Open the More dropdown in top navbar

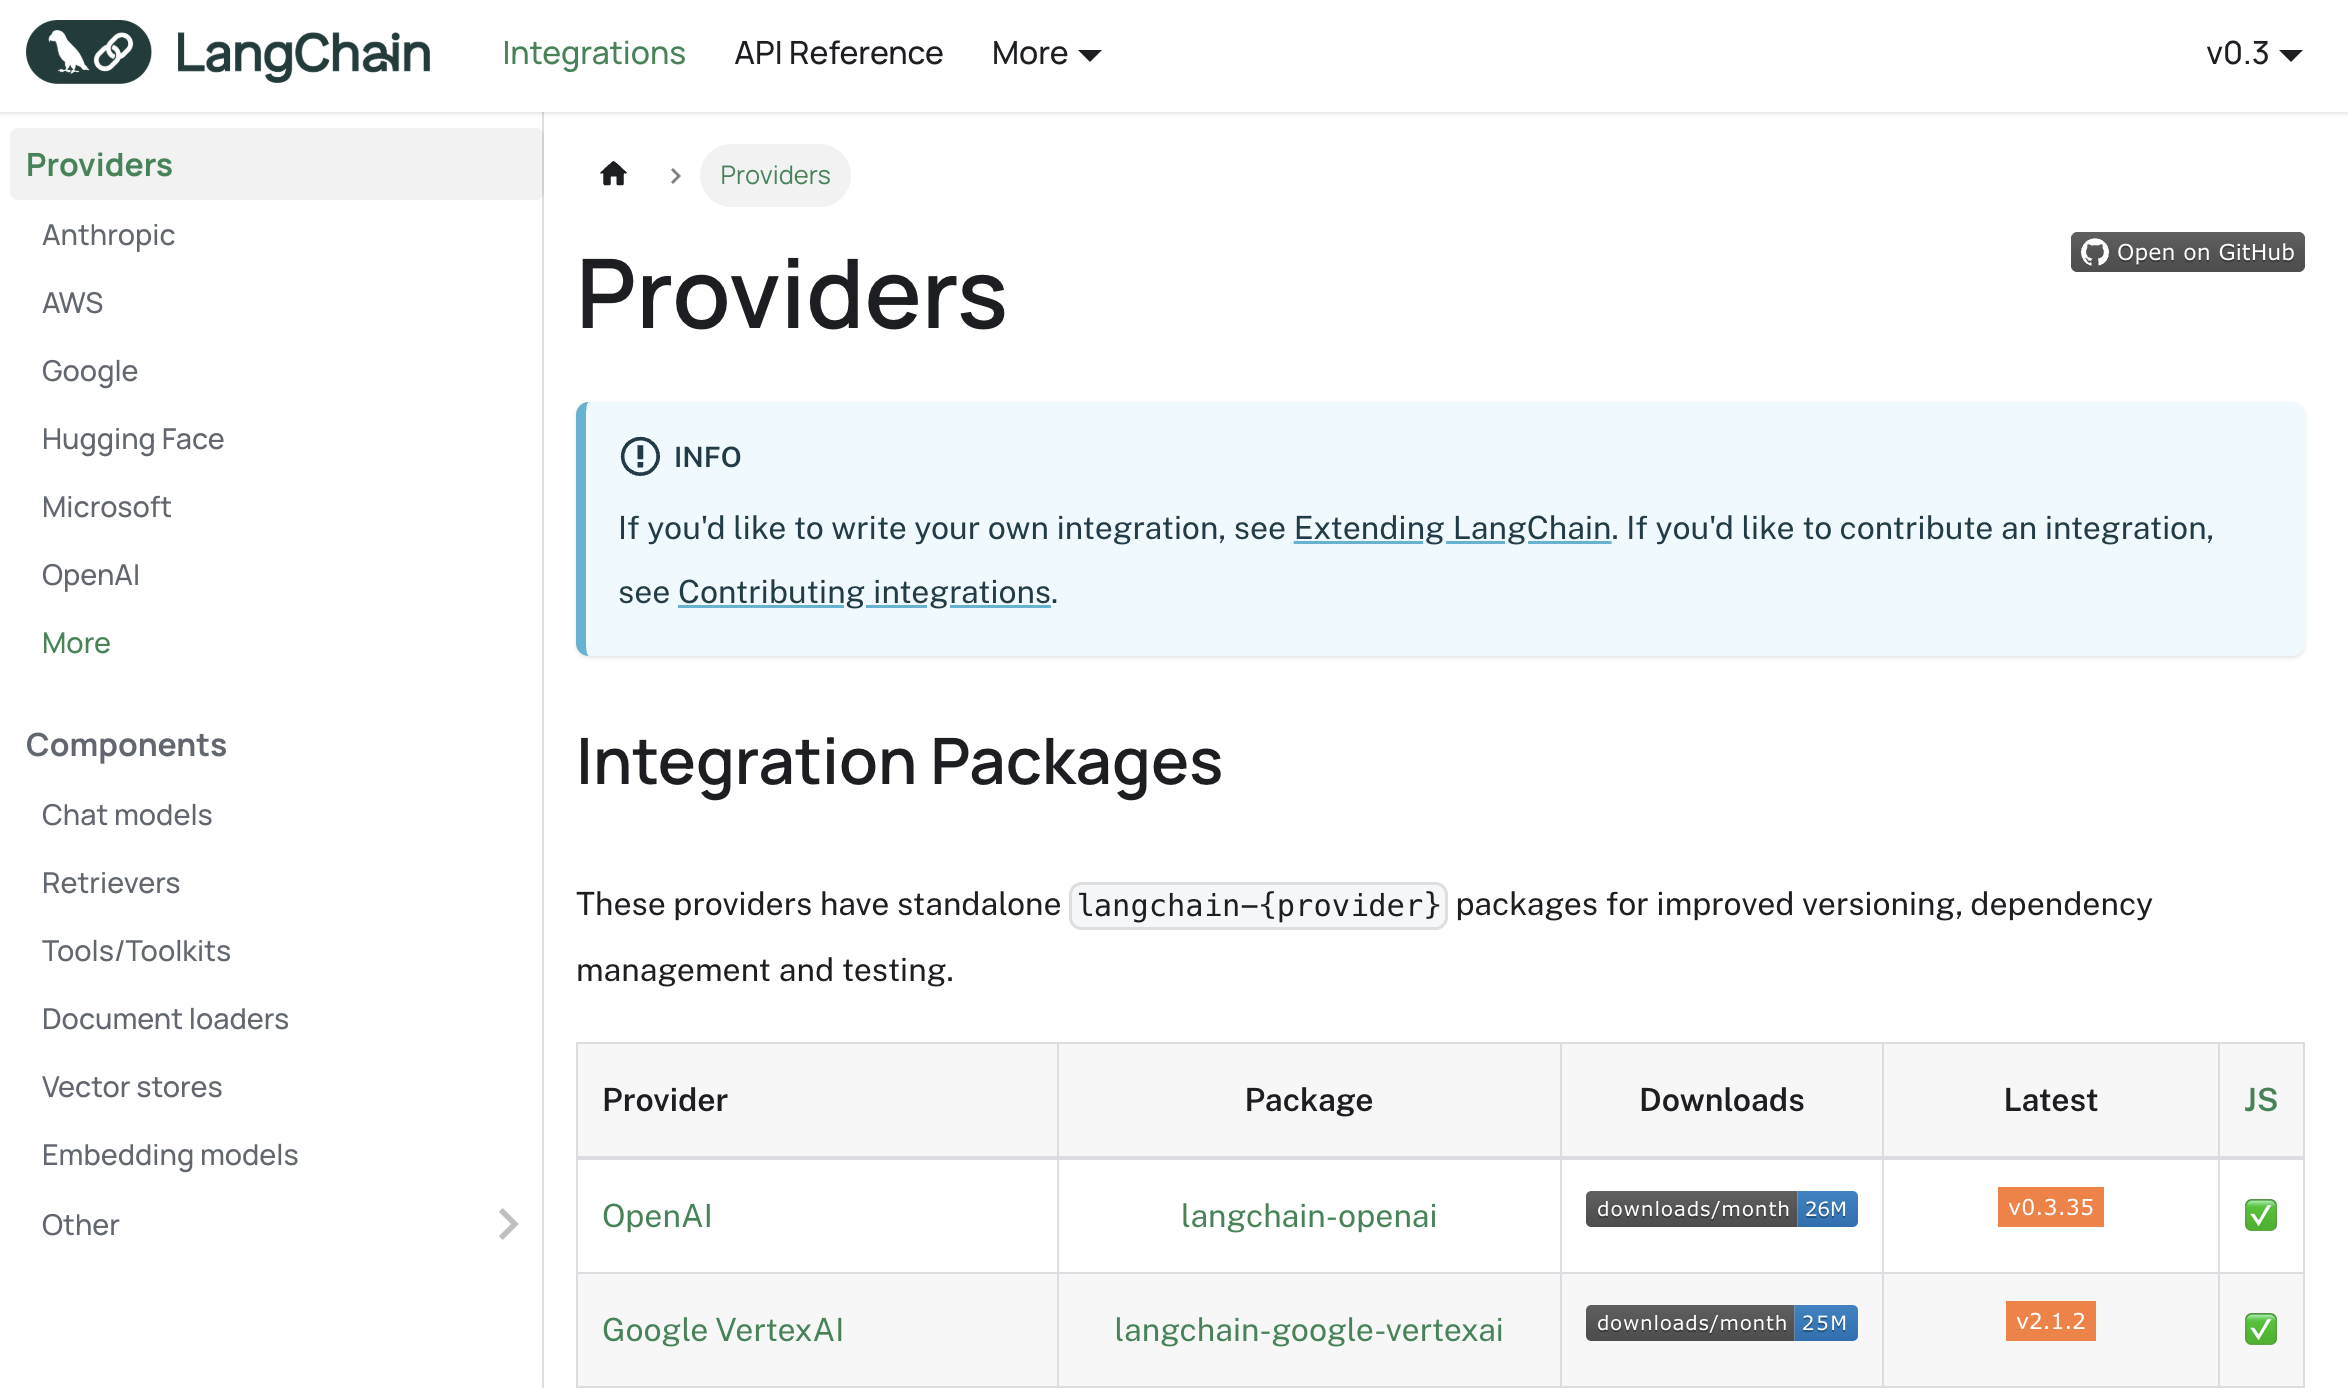[1046, 53]
